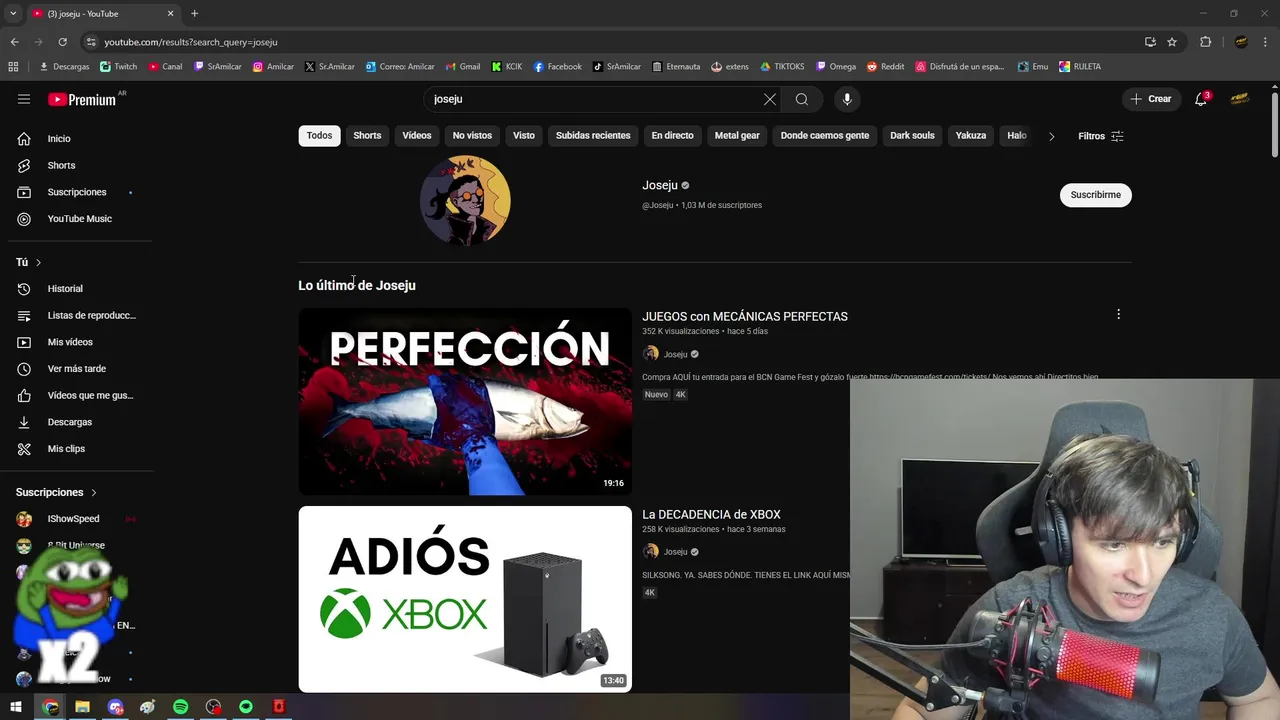Click the page vertical scrollbar

coord(1275,125)
